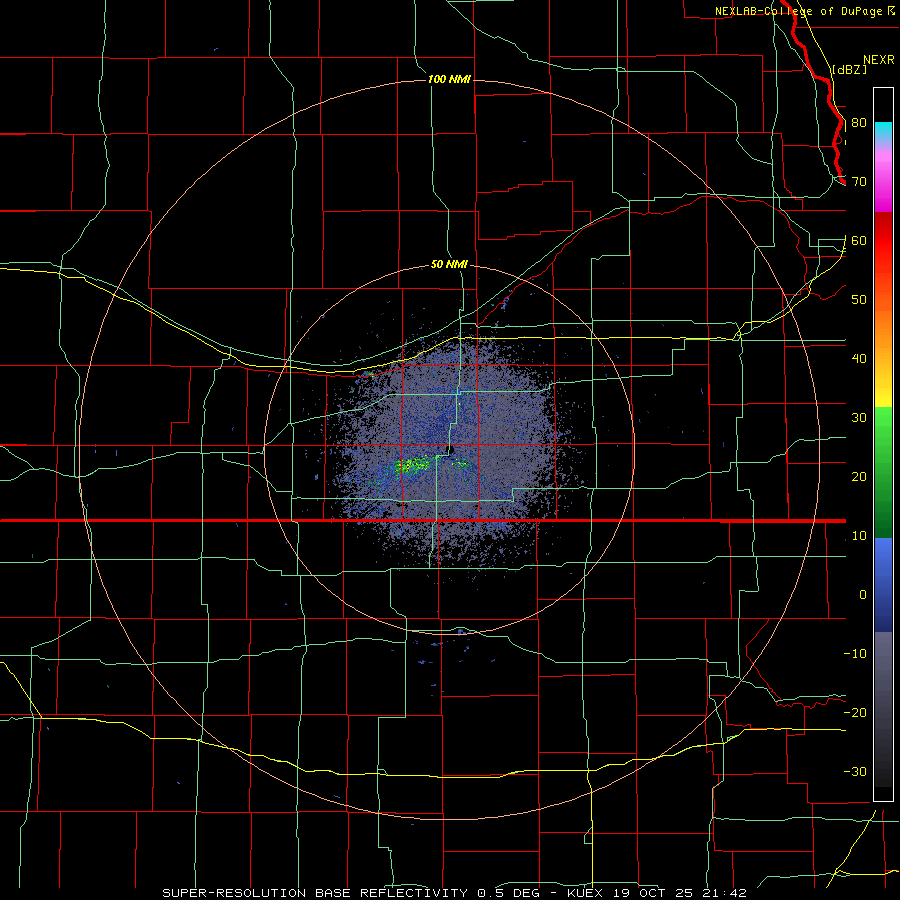Click the 50 value on the dBZ scale
This screenshot has width=900, height=900.
pos(859,300)
